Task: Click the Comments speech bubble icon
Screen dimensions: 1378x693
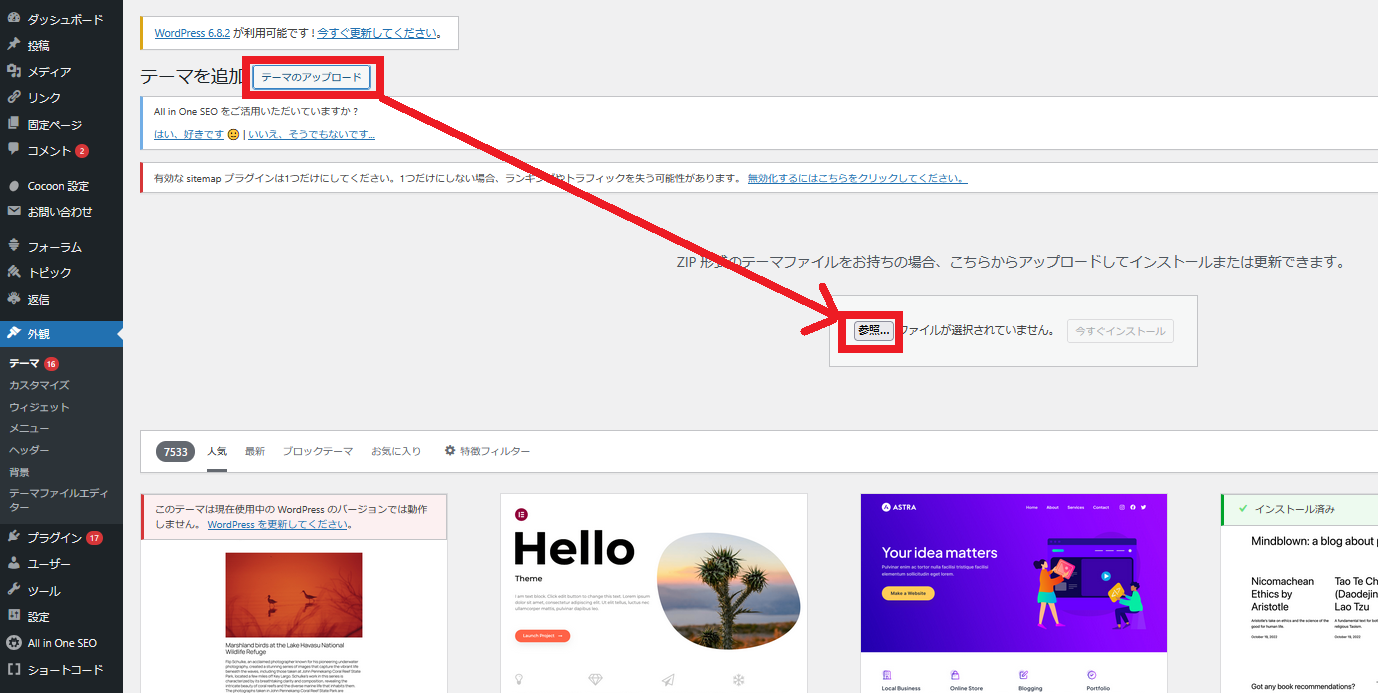Action: click(x=14, y=150)
